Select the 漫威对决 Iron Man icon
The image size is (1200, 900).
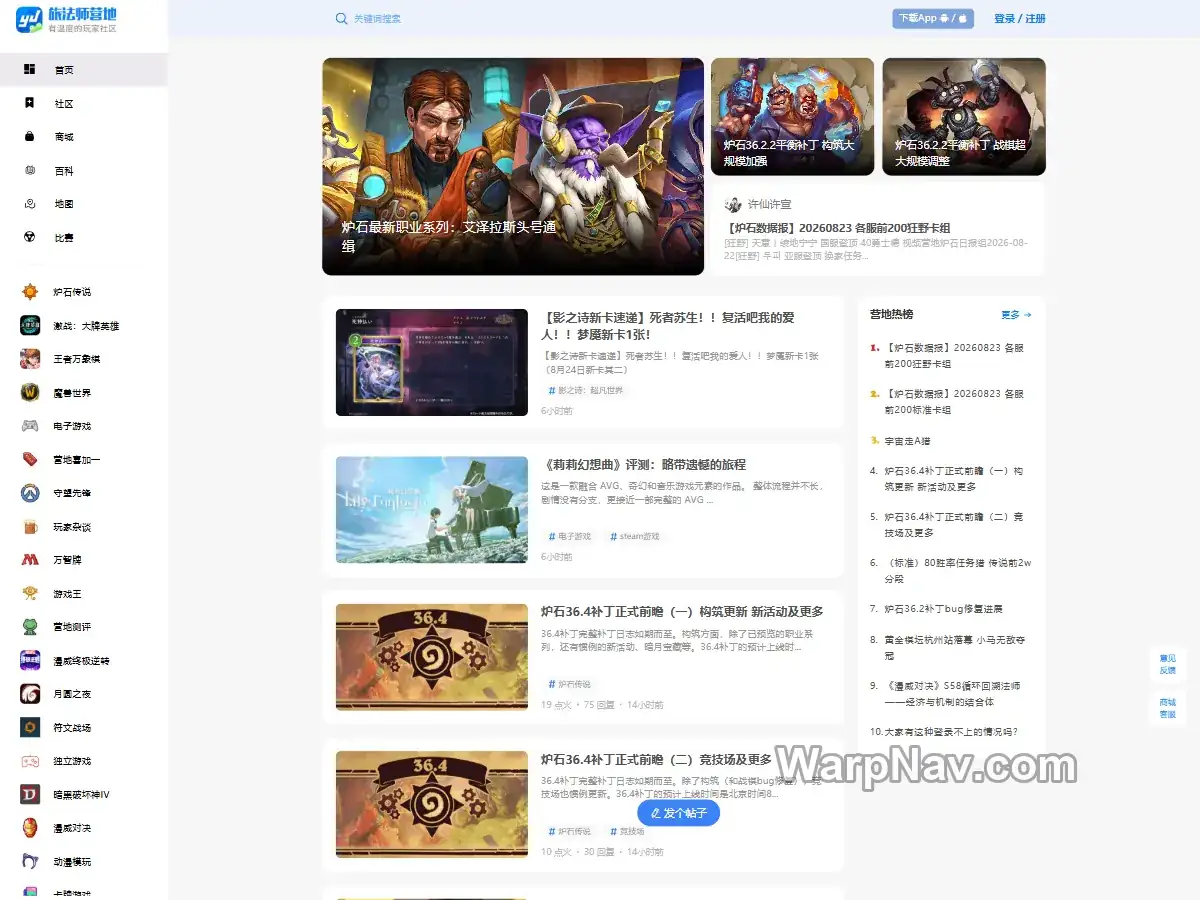(30, 828)
